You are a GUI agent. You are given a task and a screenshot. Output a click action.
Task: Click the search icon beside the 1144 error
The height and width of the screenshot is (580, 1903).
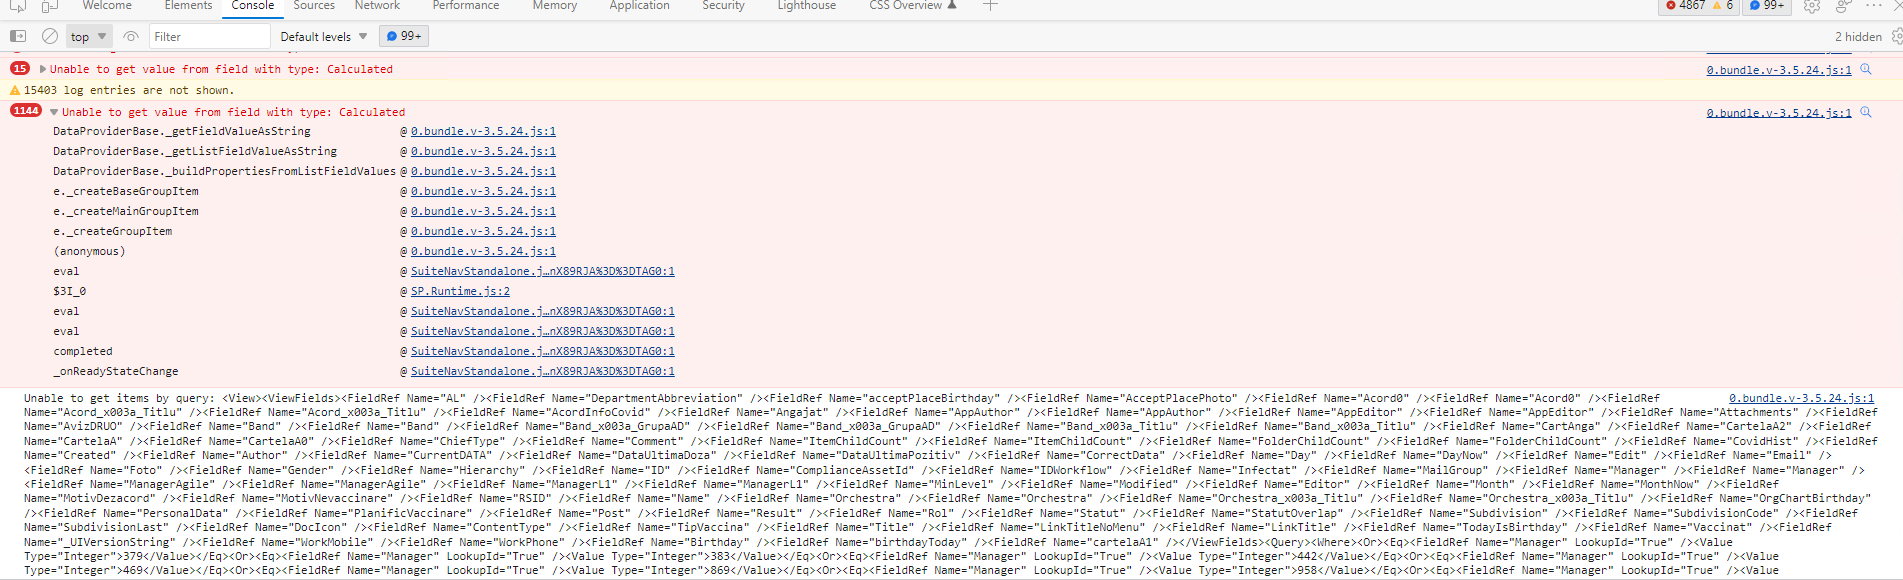click(x=1866, y=112)
